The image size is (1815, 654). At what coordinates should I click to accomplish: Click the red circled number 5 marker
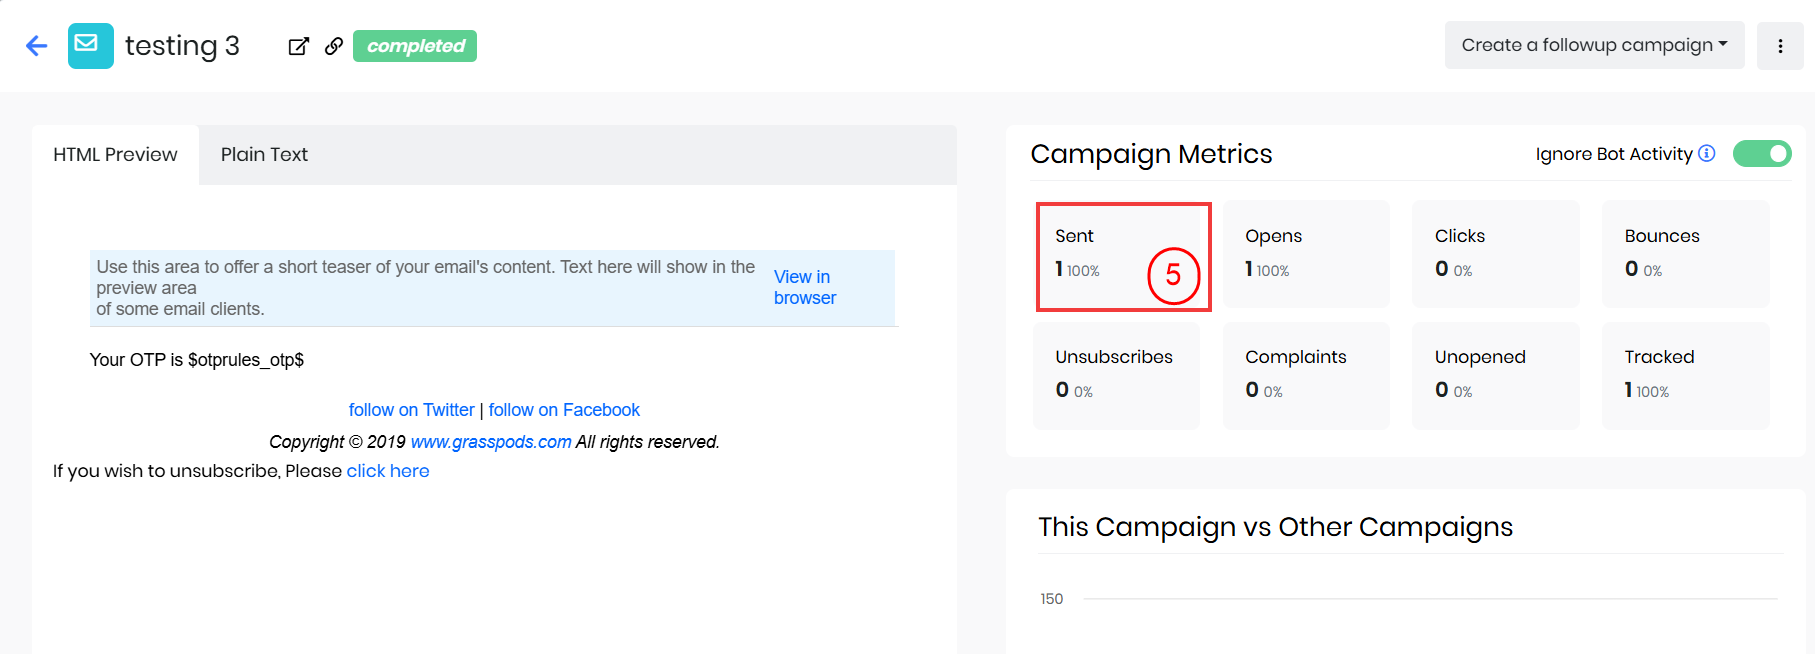pyautogui.click(x=1173, y=275)
